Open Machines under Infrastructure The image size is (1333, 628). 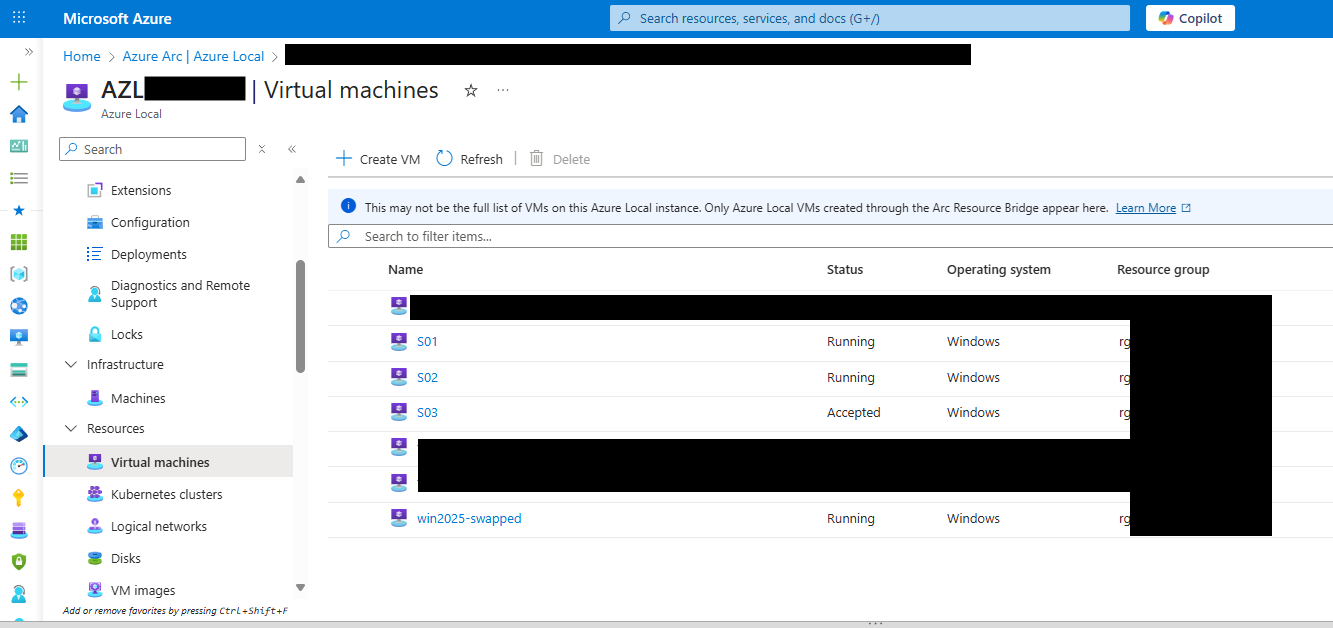point(138,398)
